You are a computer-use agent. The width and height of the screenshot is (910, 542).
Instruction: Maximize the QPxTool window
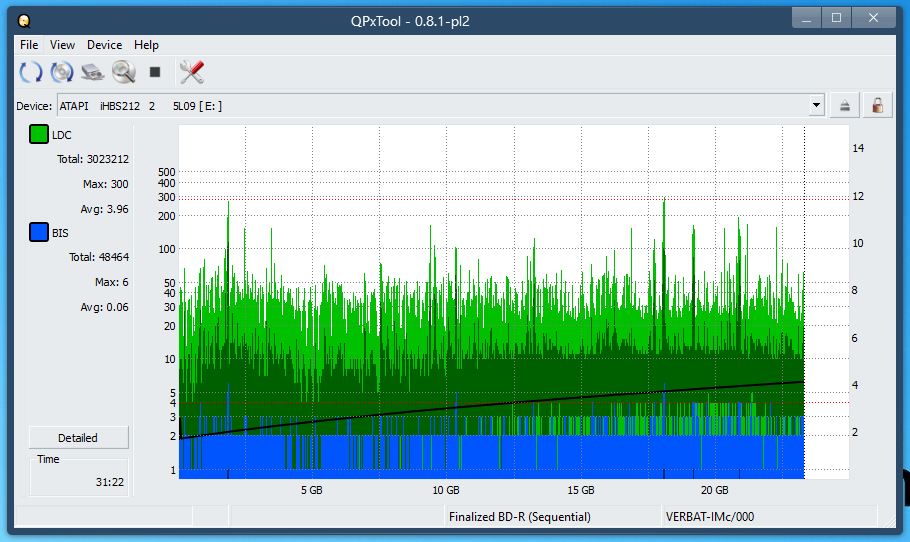coord(836,18)
